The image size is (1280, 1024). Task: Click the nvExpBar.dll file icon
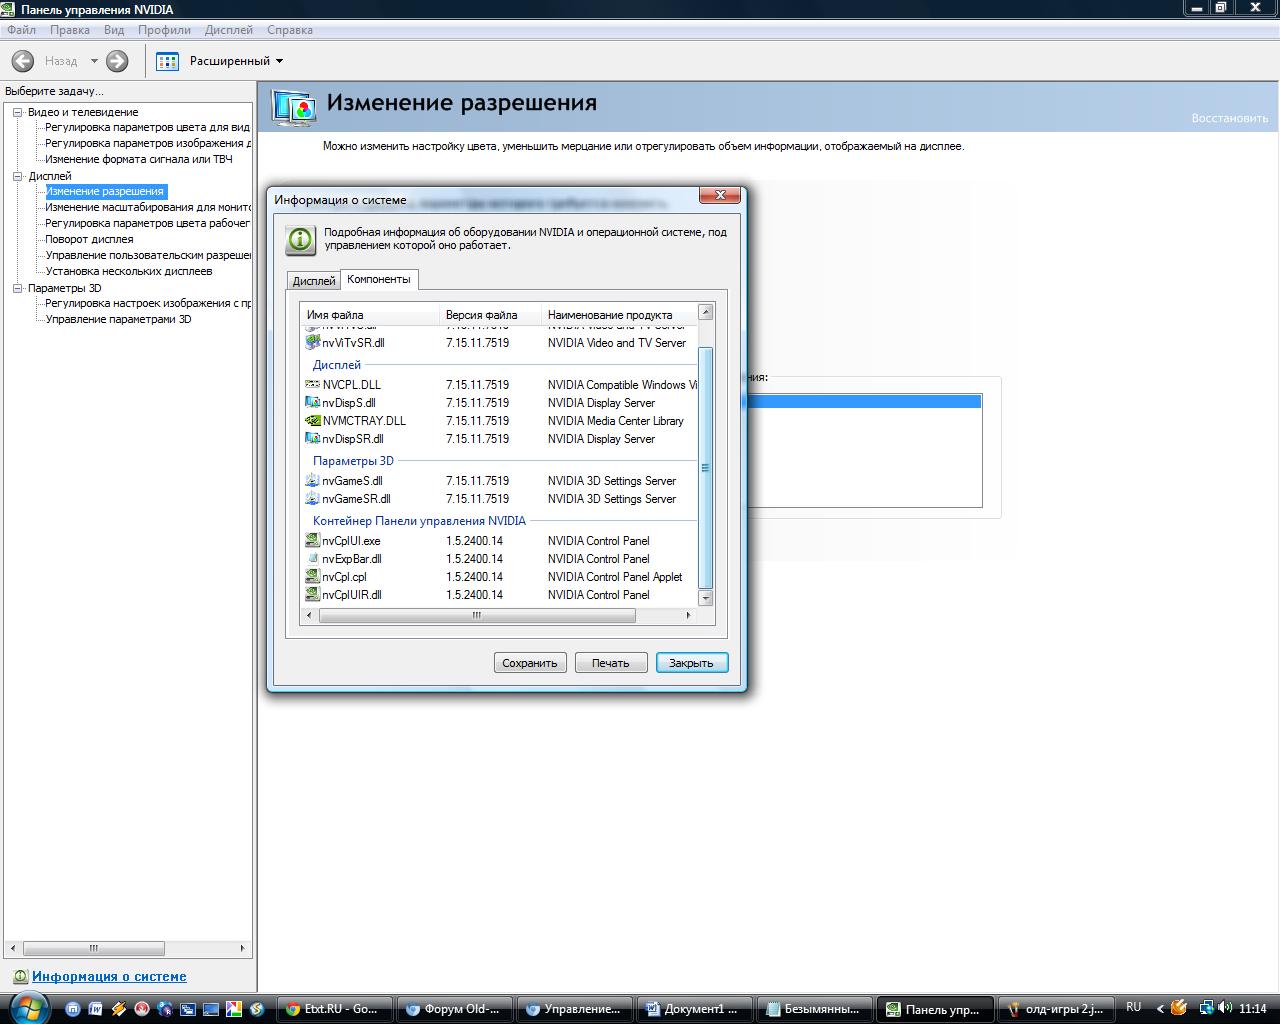point(312,558)
